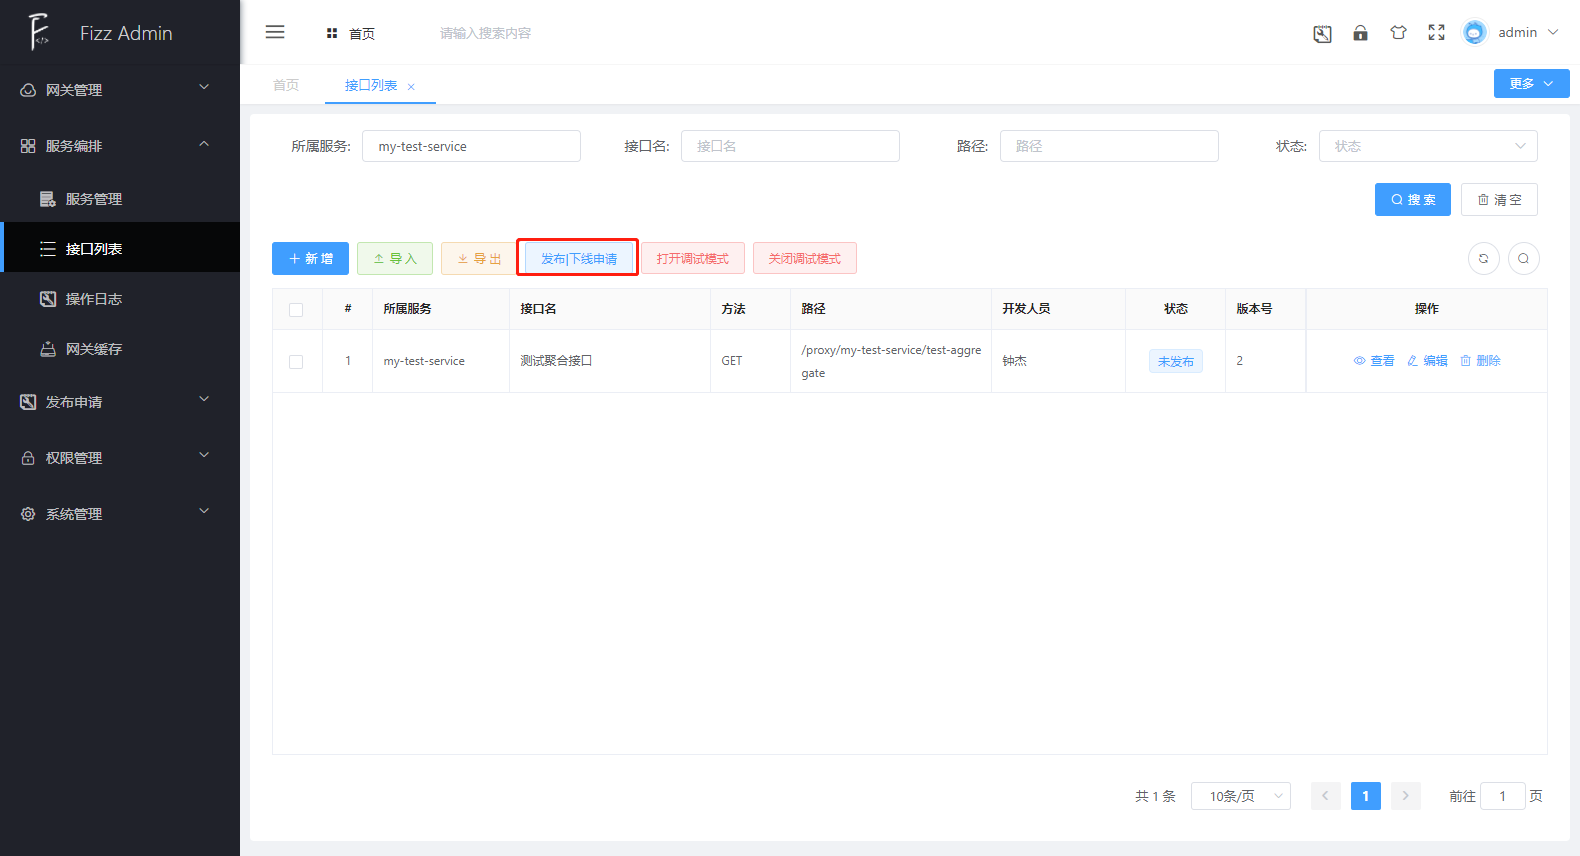This screenshot has height=856, width=1580.
Task: Click the circular refresh icon above table
Action: 1483,258
